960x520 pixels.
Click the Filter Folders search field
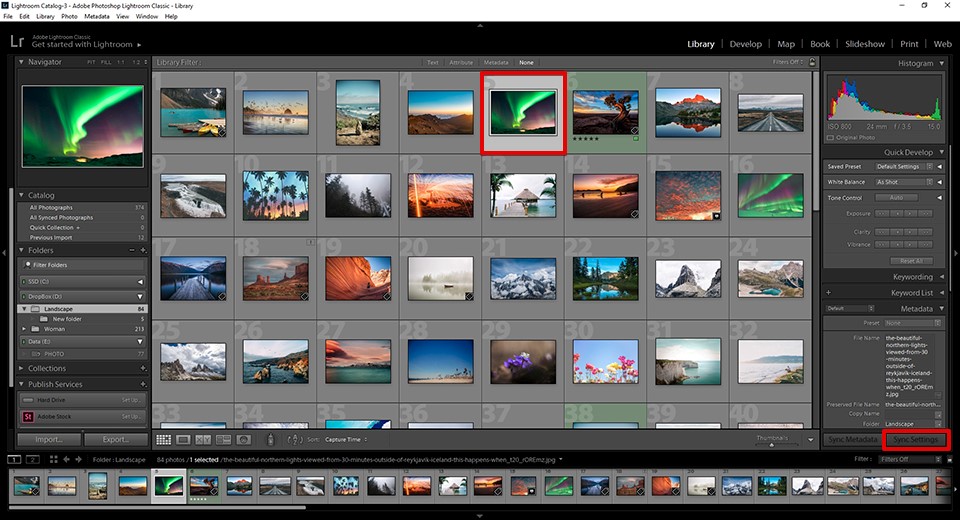(x=83, y=265)
